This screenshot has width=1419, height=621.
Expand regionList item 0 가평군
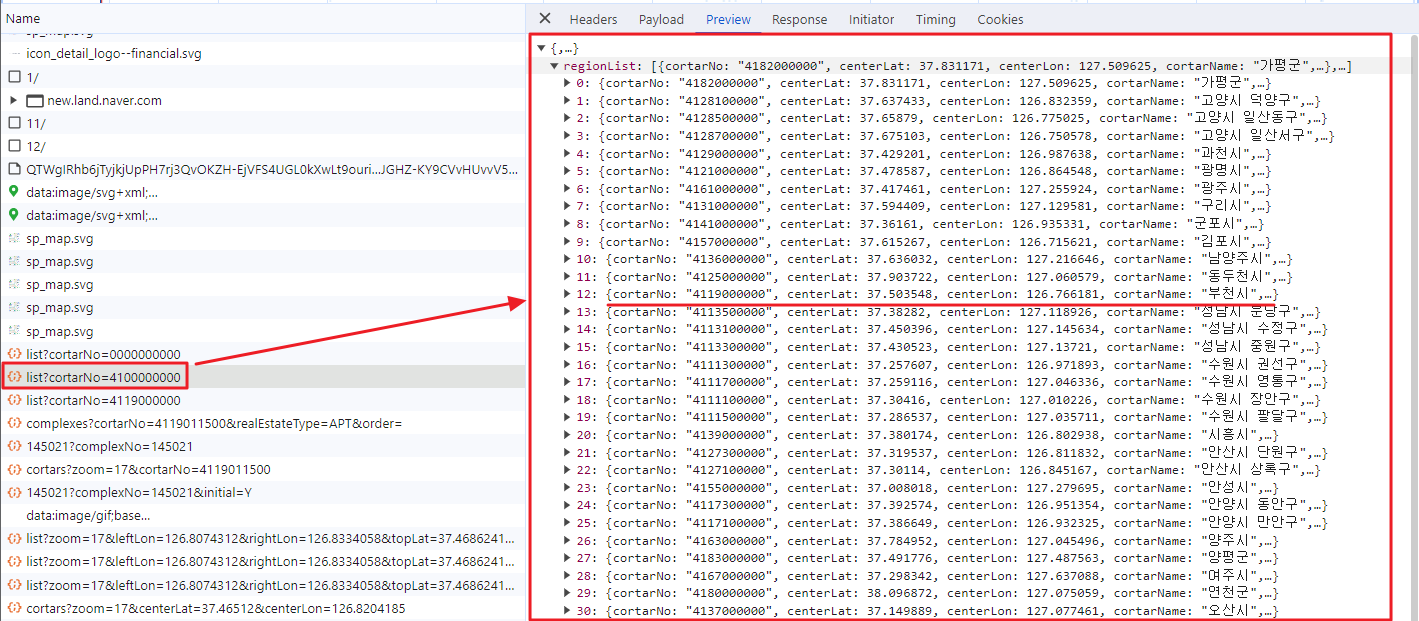click(568, 83)
